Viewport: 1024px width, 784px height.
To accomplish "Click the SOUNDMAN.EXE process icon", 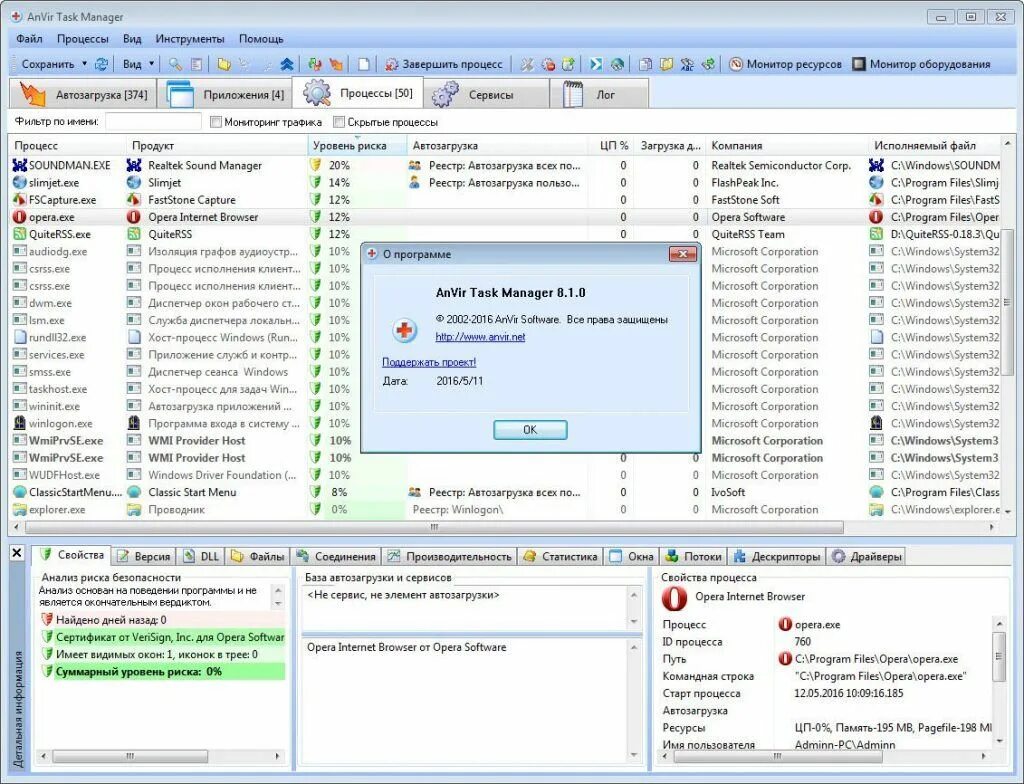I will [19, 165].
